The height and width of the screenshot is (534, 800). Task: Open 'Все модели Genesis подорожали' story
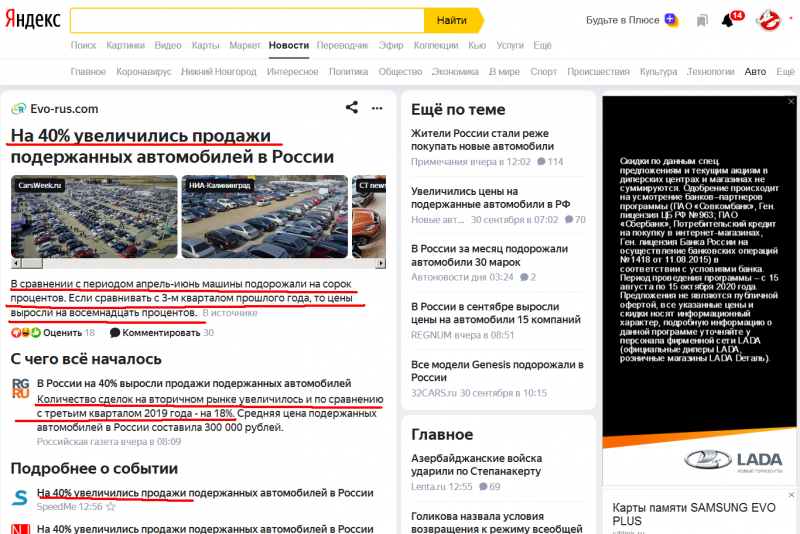tap(497, 371)
